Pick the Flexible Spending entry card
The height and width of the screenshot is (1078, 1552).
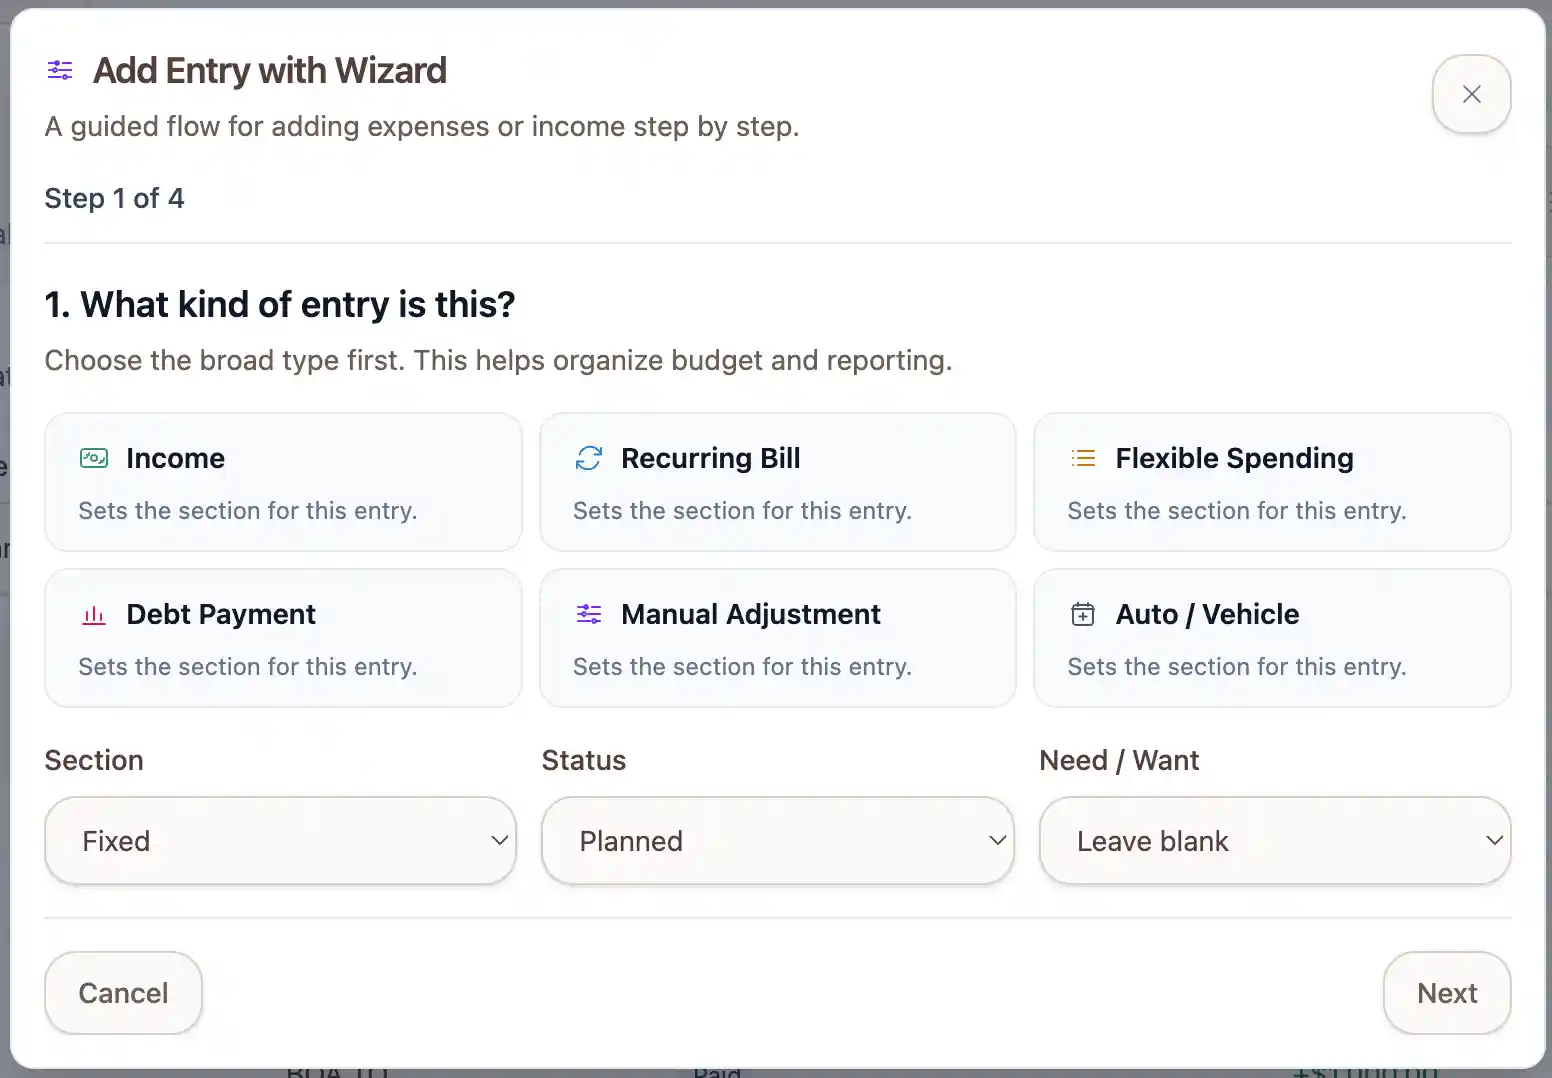(x=1271, y=482)
